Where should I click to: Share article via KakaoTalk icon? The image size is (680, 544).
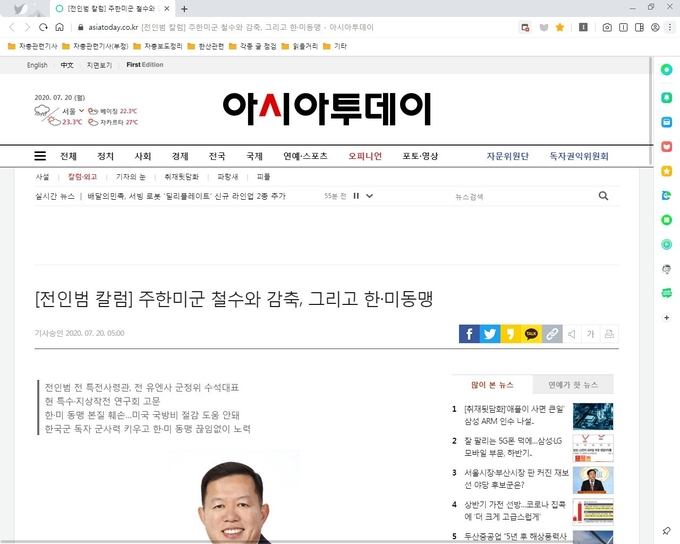click(x=531, y=334)
